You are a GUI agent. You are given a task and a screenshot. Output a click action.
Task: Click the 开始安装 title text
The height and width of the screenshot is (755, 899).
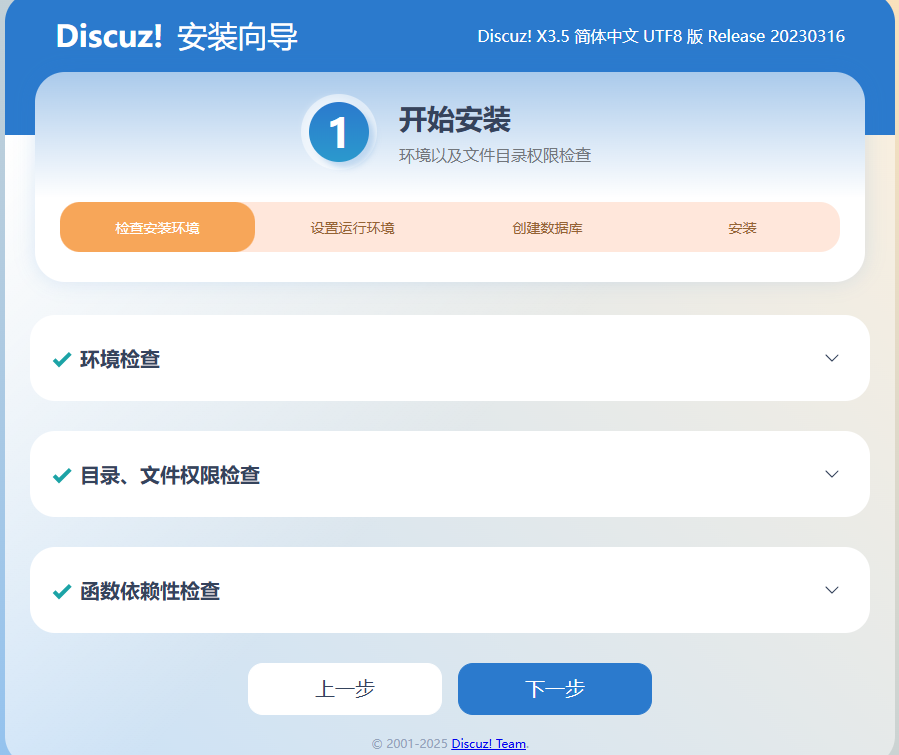(x=455, y=120)
